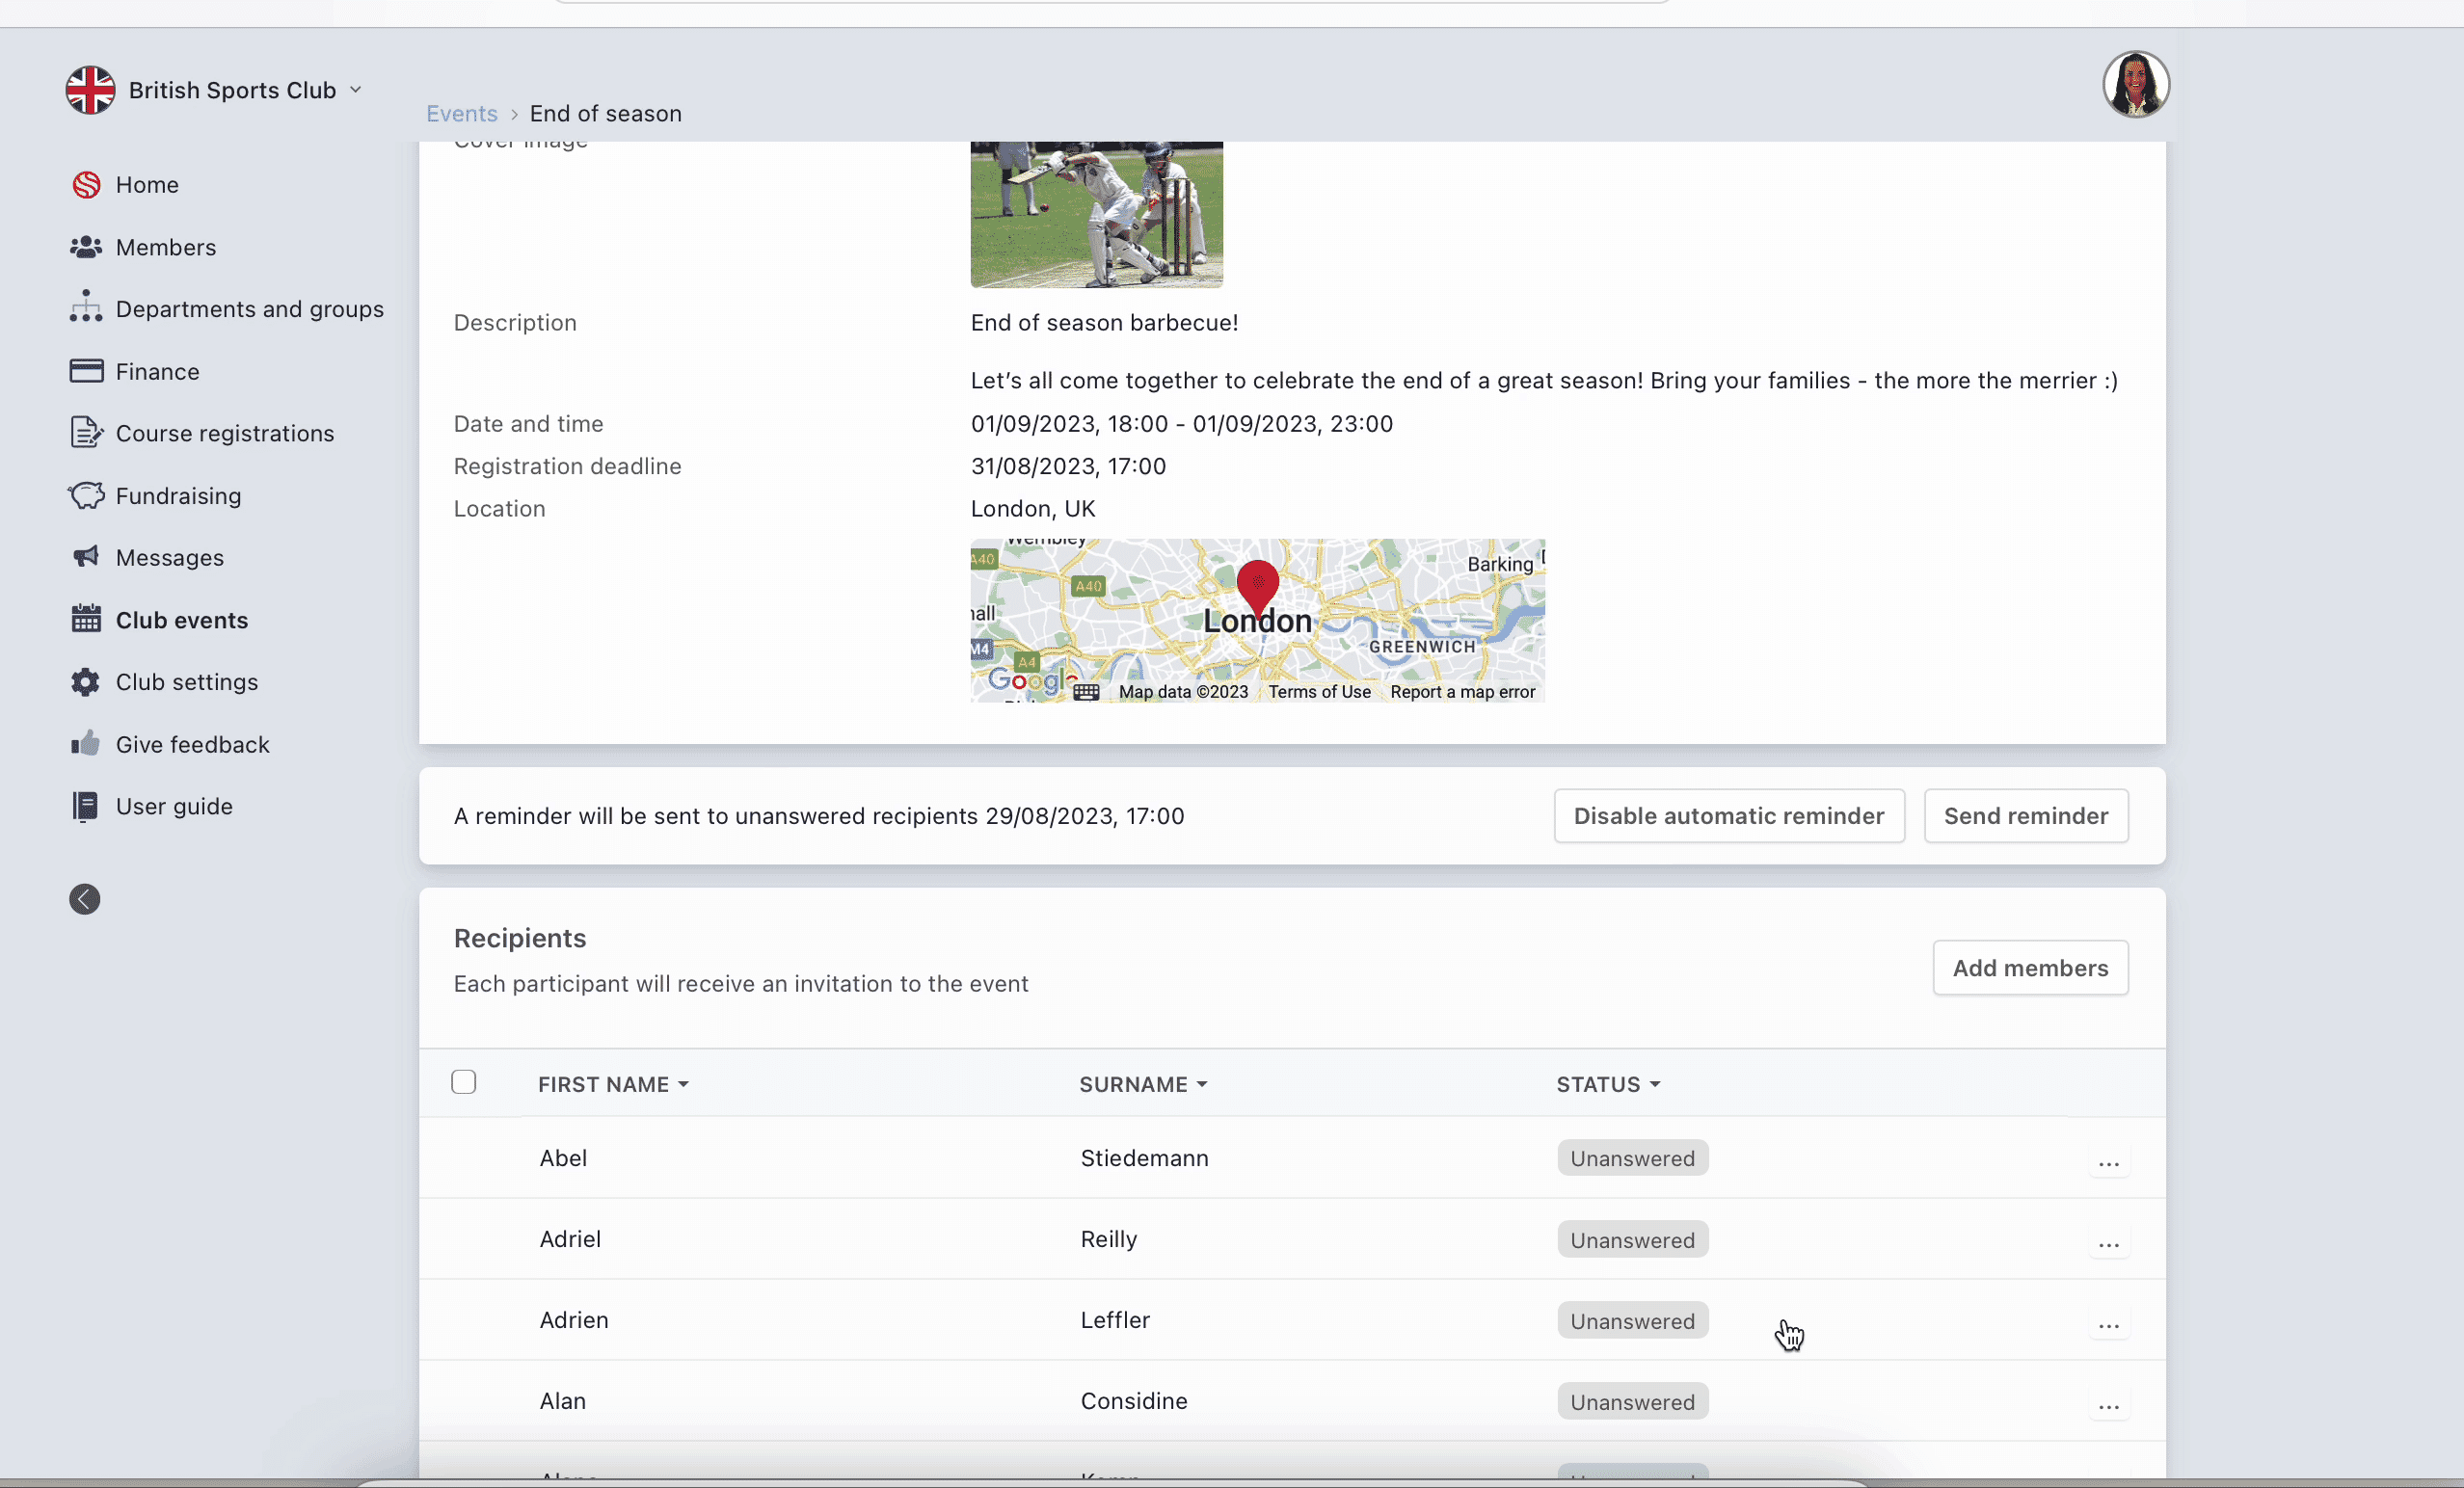
Task: Click Disable automatic reminder button
Action: (1728, 816)
